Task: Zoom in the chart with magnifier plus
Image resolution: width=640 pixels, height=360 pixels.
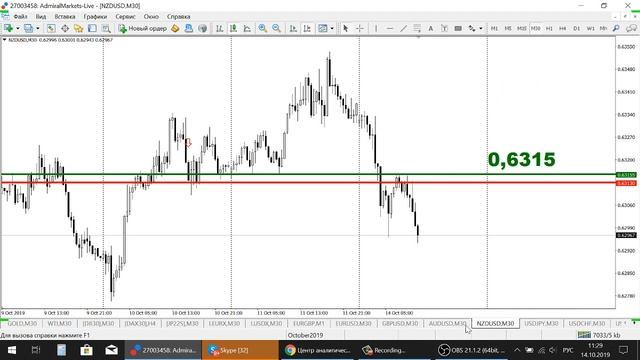Action: click(x=262, y=28)
